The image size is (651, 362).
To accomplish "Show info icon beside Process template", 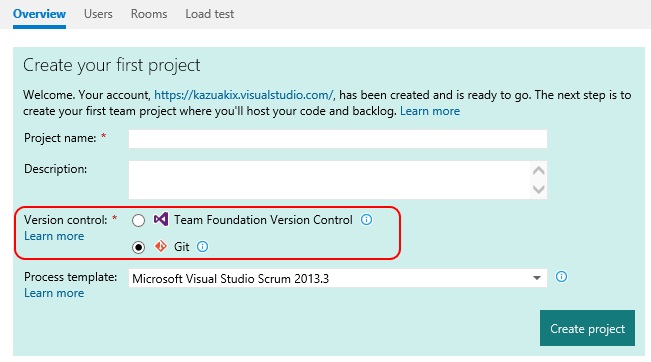I will [x=561, y=276].
